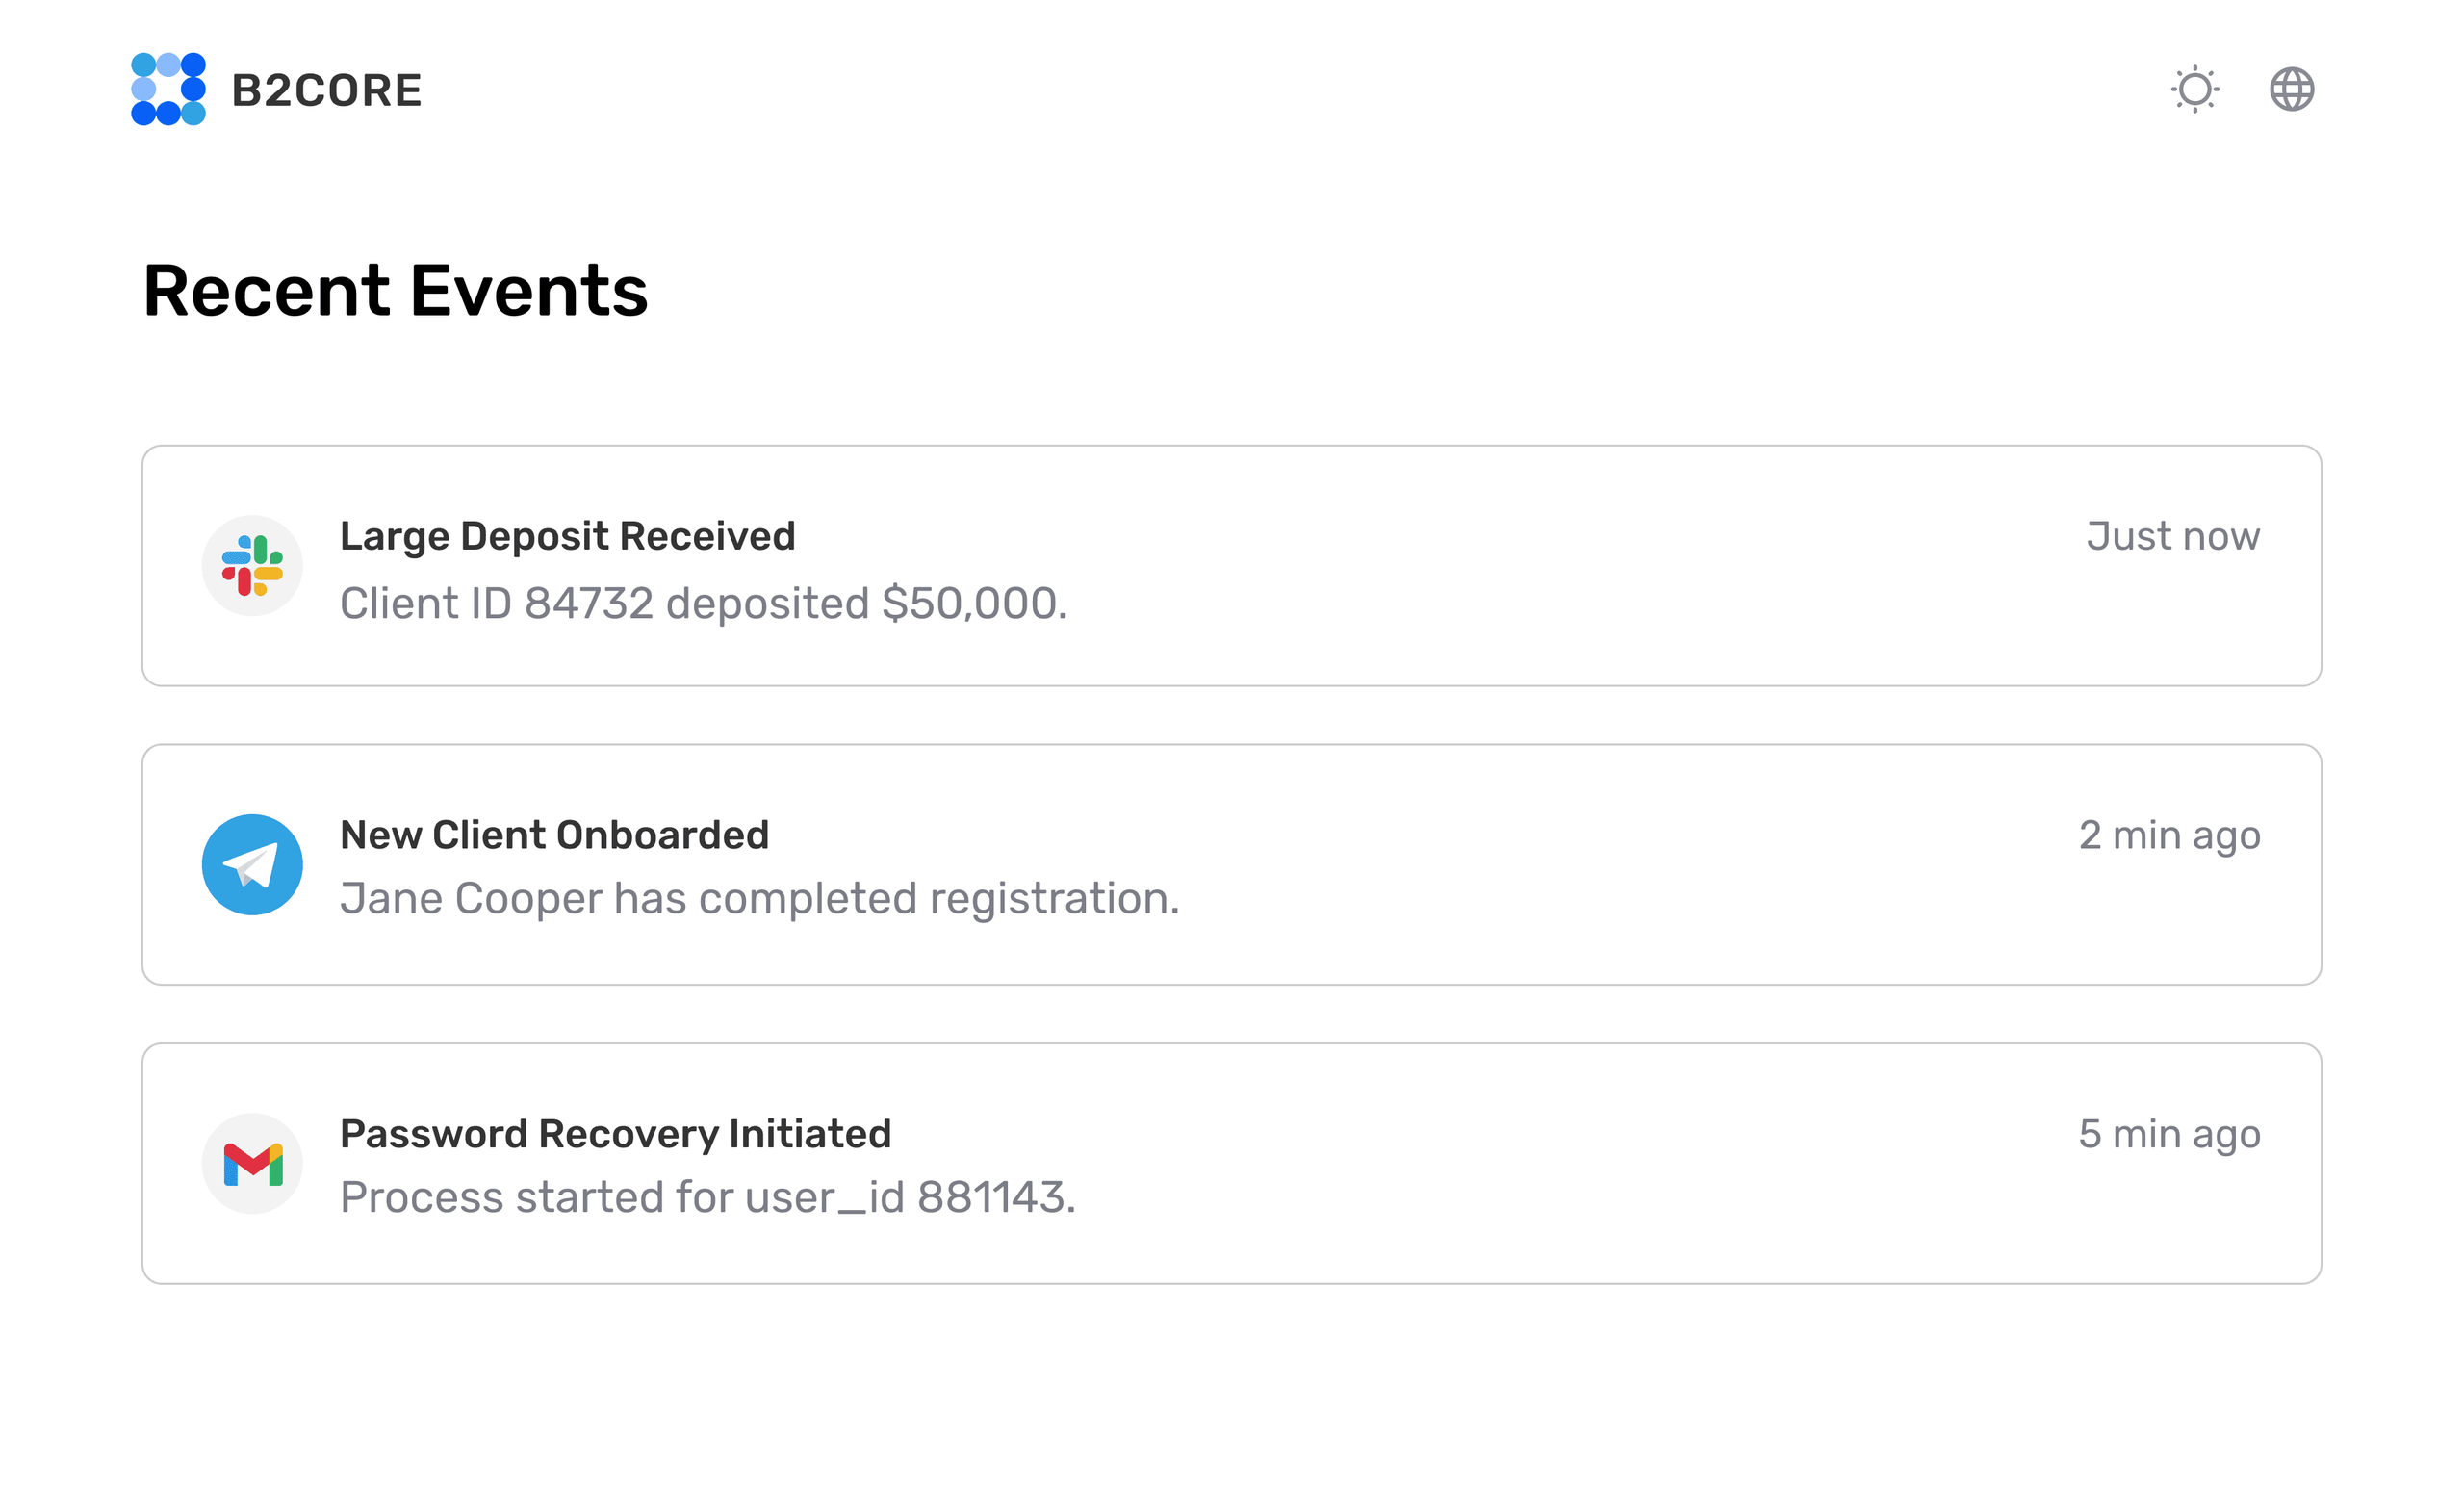Click 'Process started for user_id 881143' text
Screen dimensions: 2464x1491
point(708,1198)
